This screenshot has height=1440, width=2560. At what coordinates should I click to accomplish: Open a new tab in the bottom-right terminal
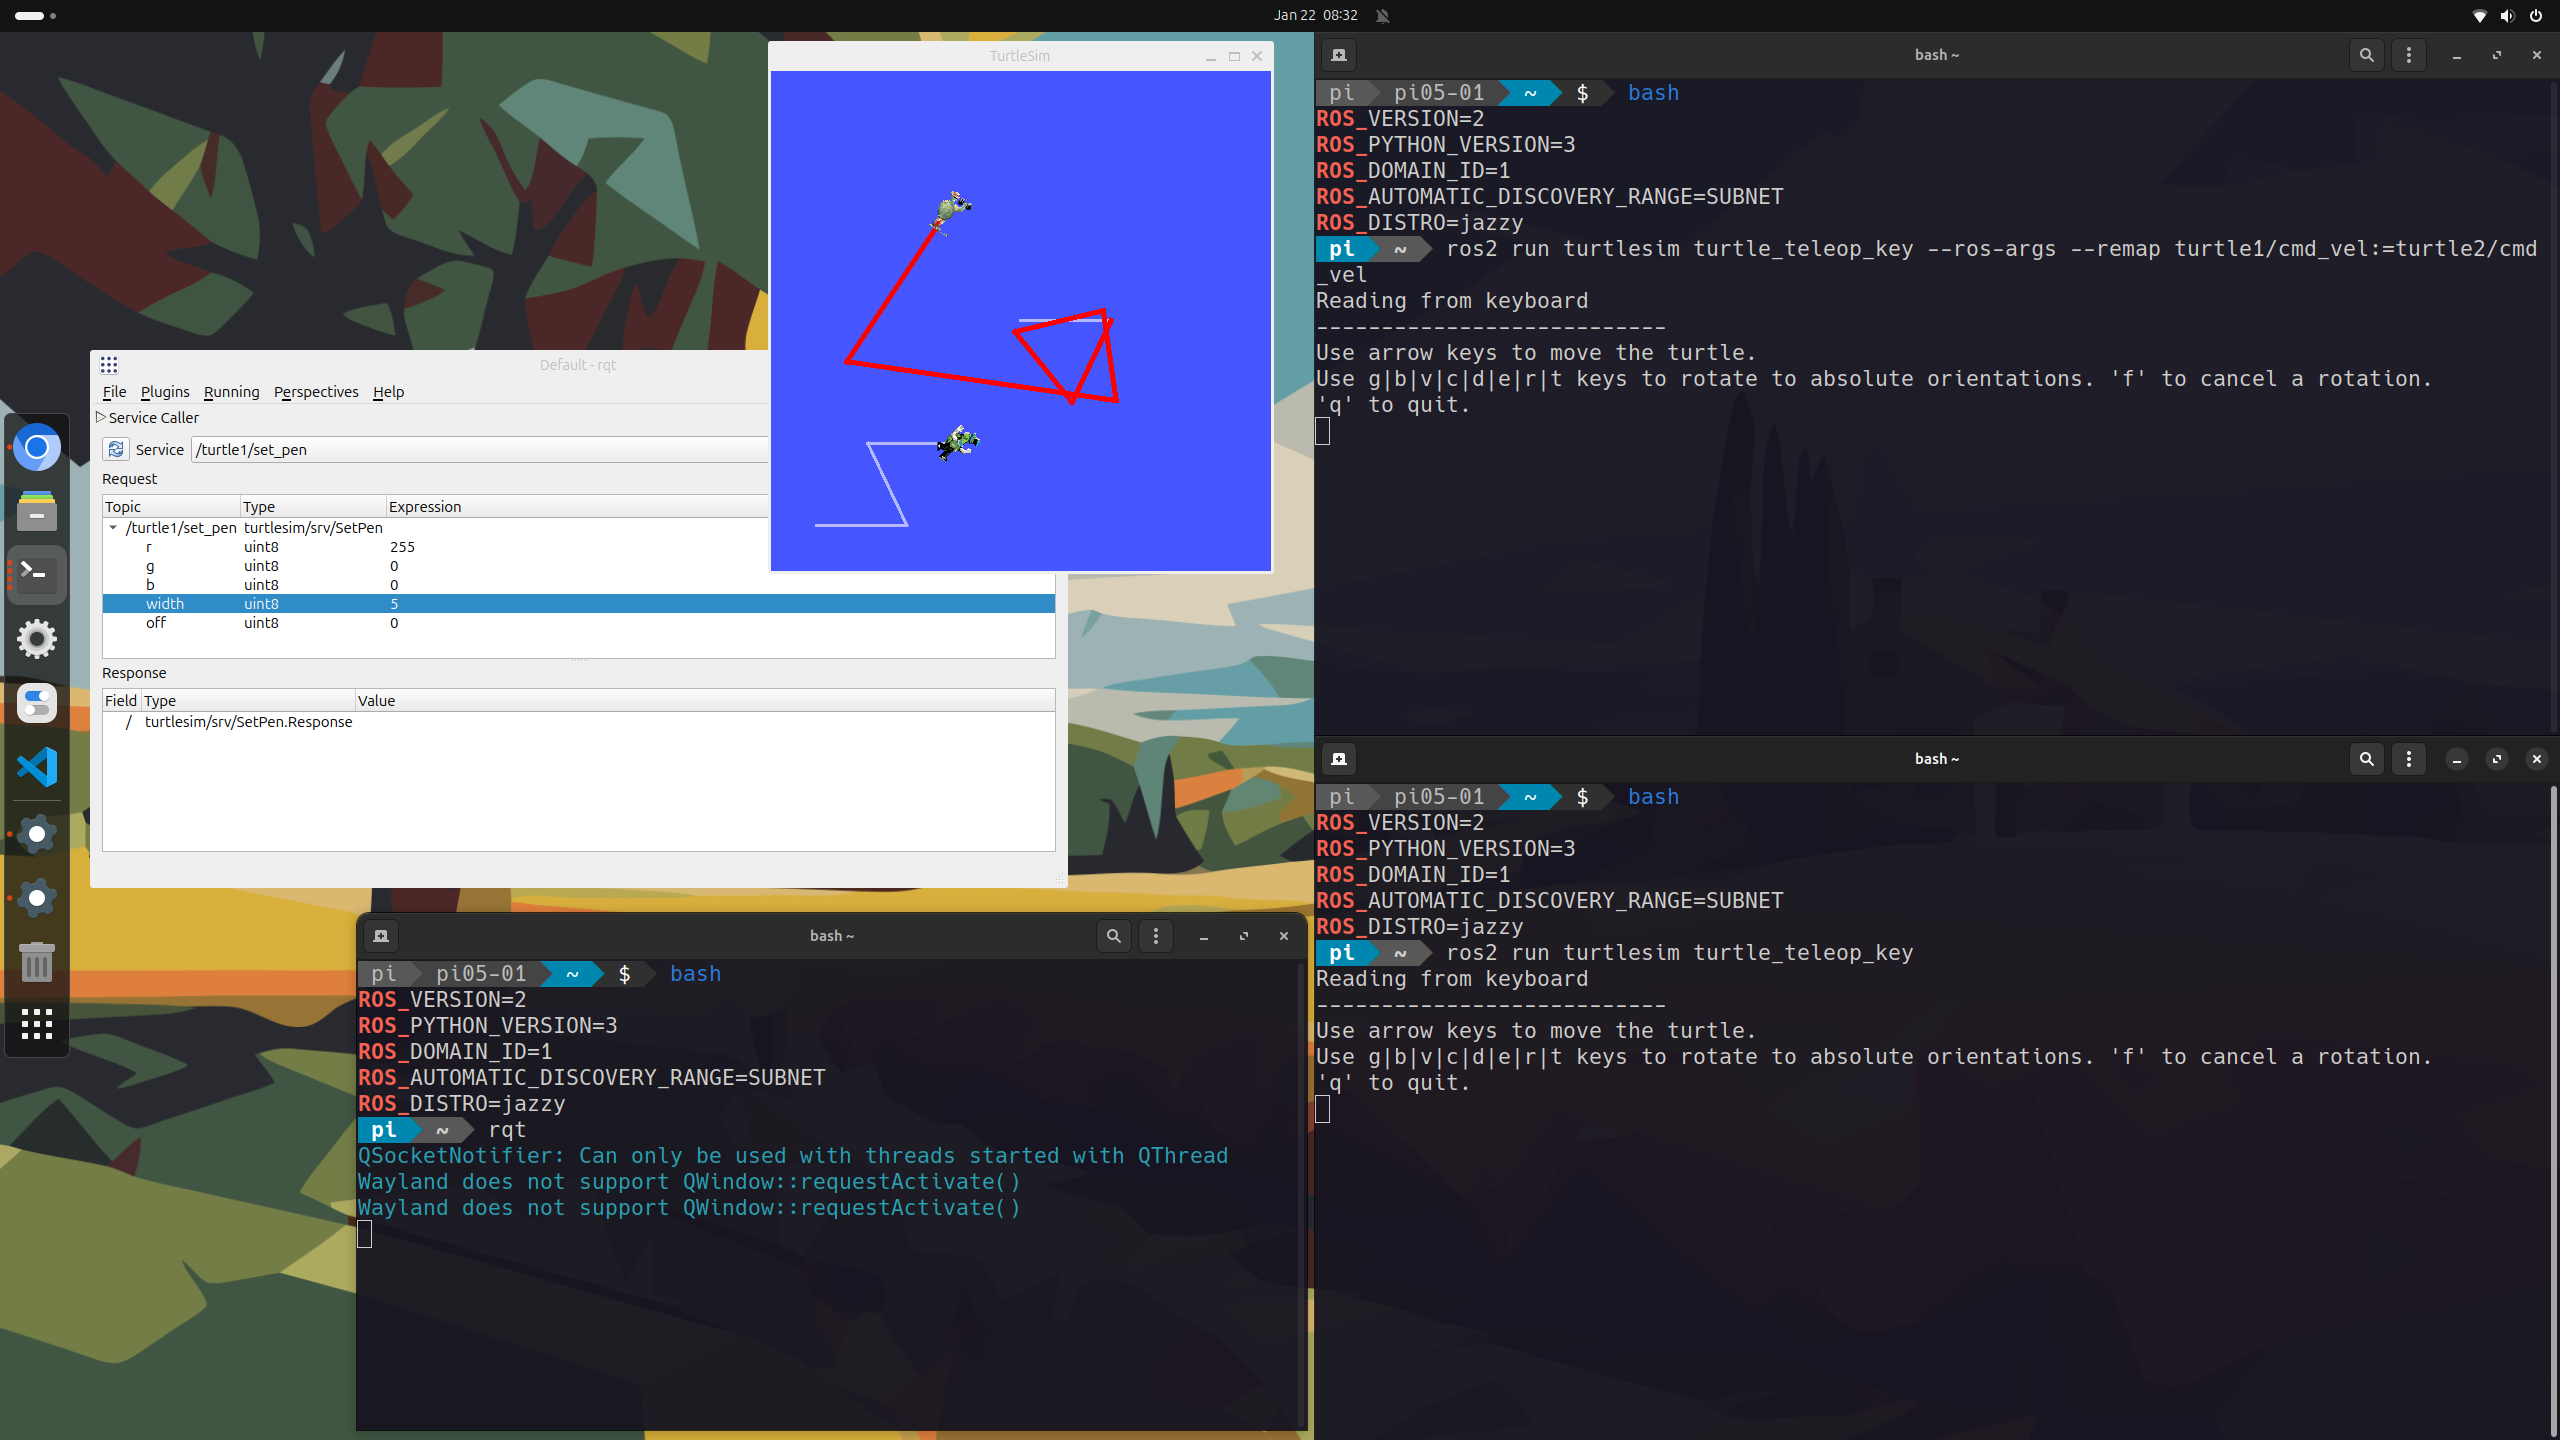(1339, 759)
